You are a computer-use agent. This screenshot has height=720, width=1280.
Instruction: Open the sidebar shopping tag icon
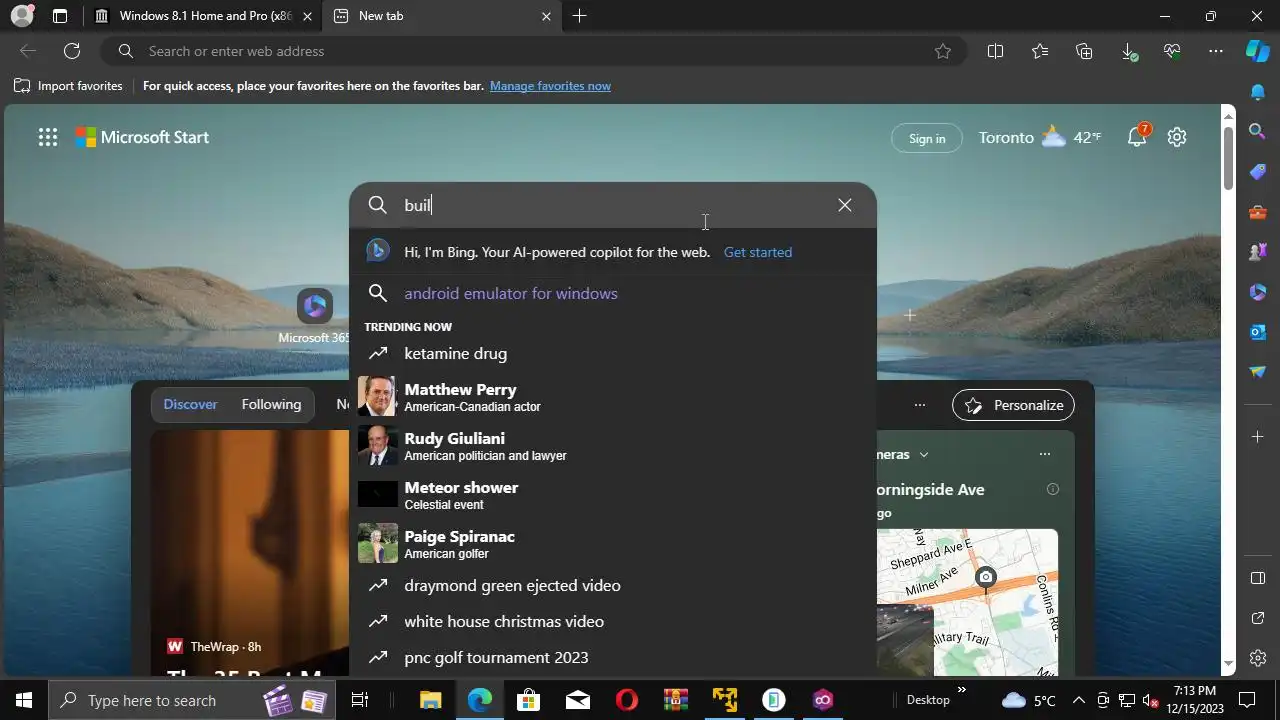point(1258,171)
